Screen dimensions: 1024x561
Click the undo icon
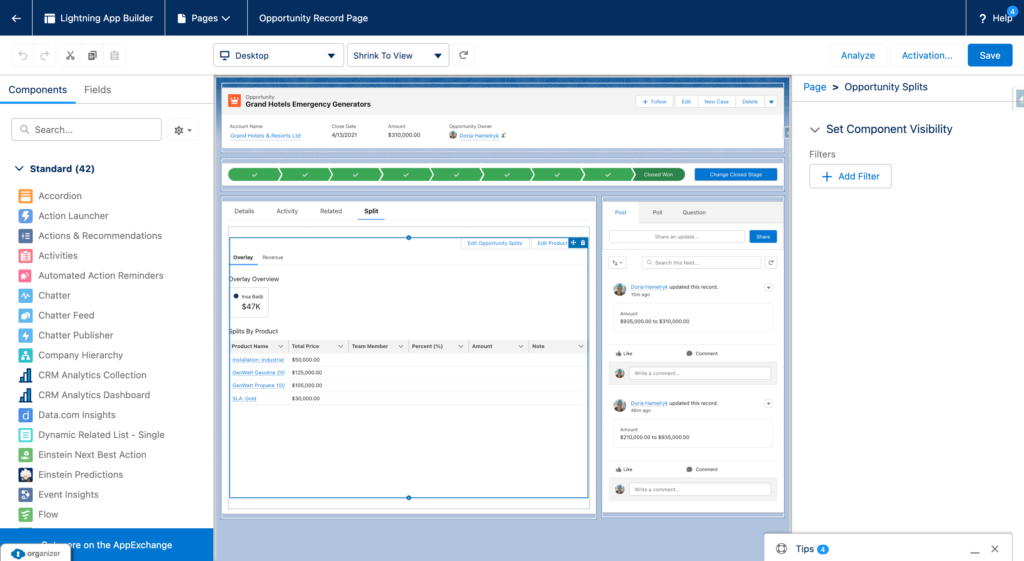tap(23, 56)
